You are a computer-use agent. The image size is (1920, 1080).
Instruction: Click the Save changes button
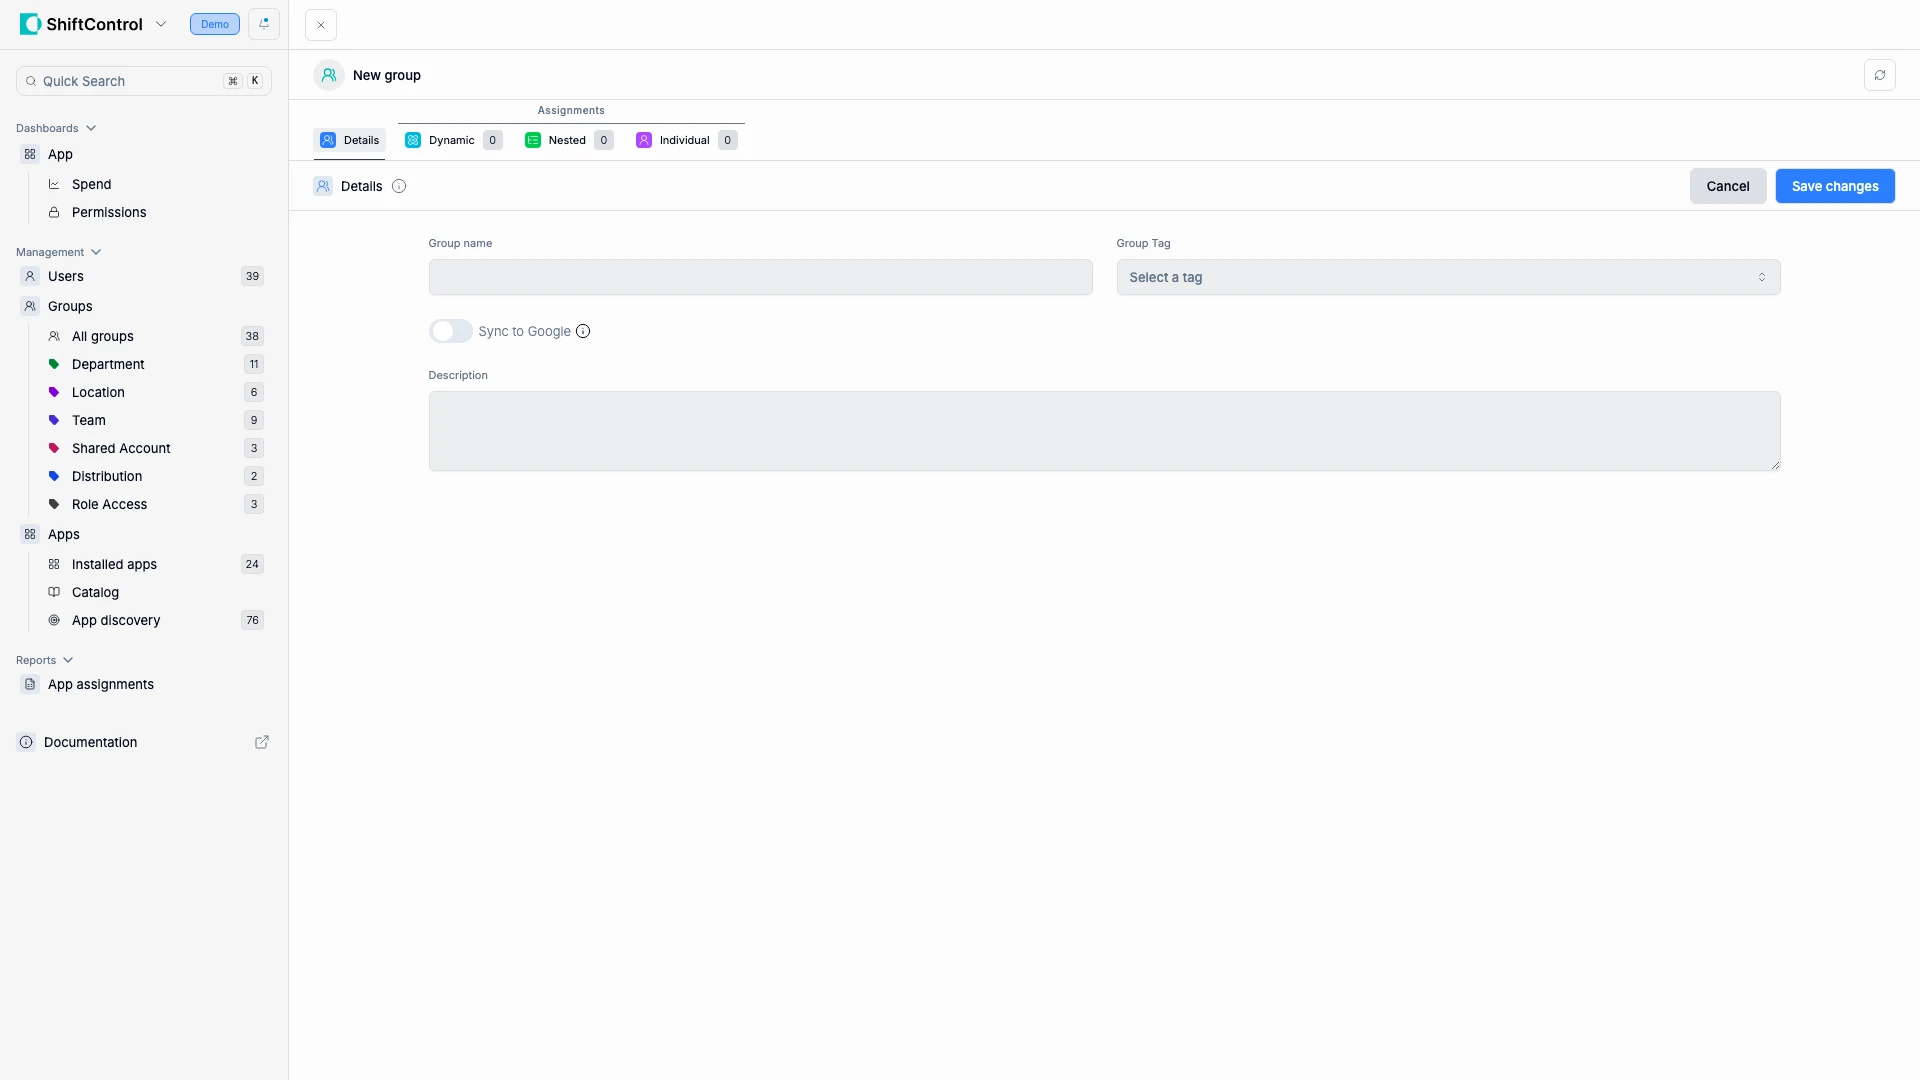[1834, 186]
